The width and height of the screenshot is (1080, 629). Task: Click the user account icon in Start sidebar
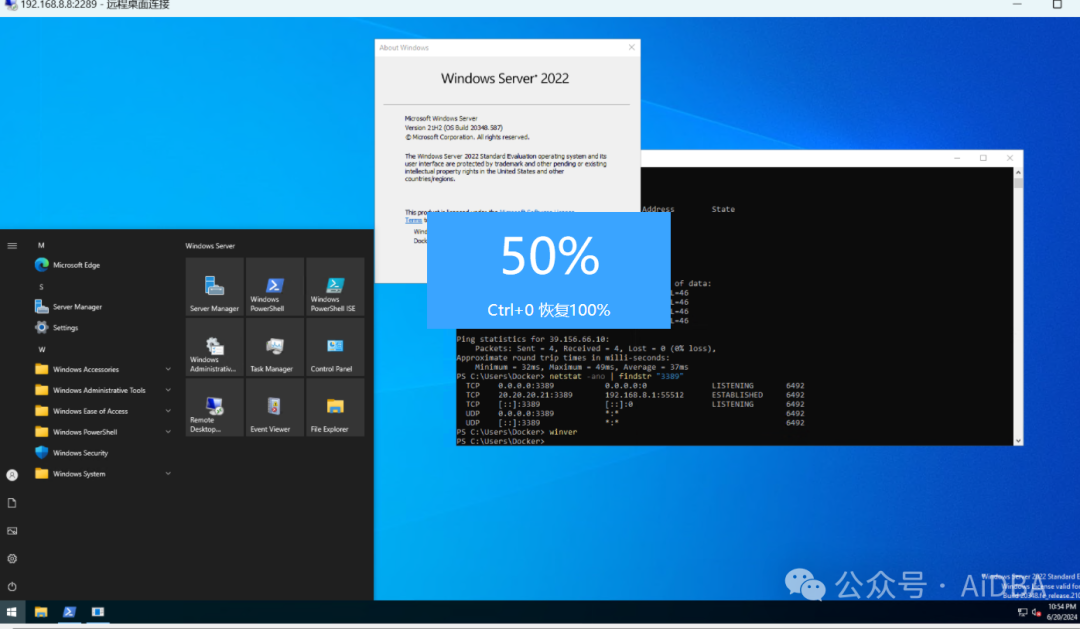(x=12, y=475)
